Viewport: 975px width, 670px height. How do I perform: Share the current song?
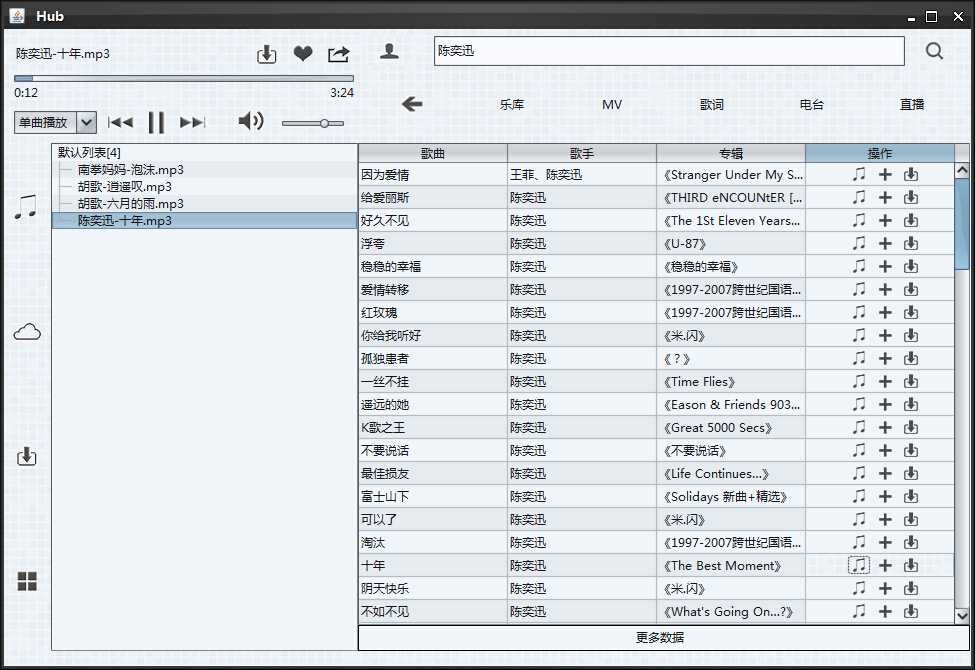click(338, 54)
